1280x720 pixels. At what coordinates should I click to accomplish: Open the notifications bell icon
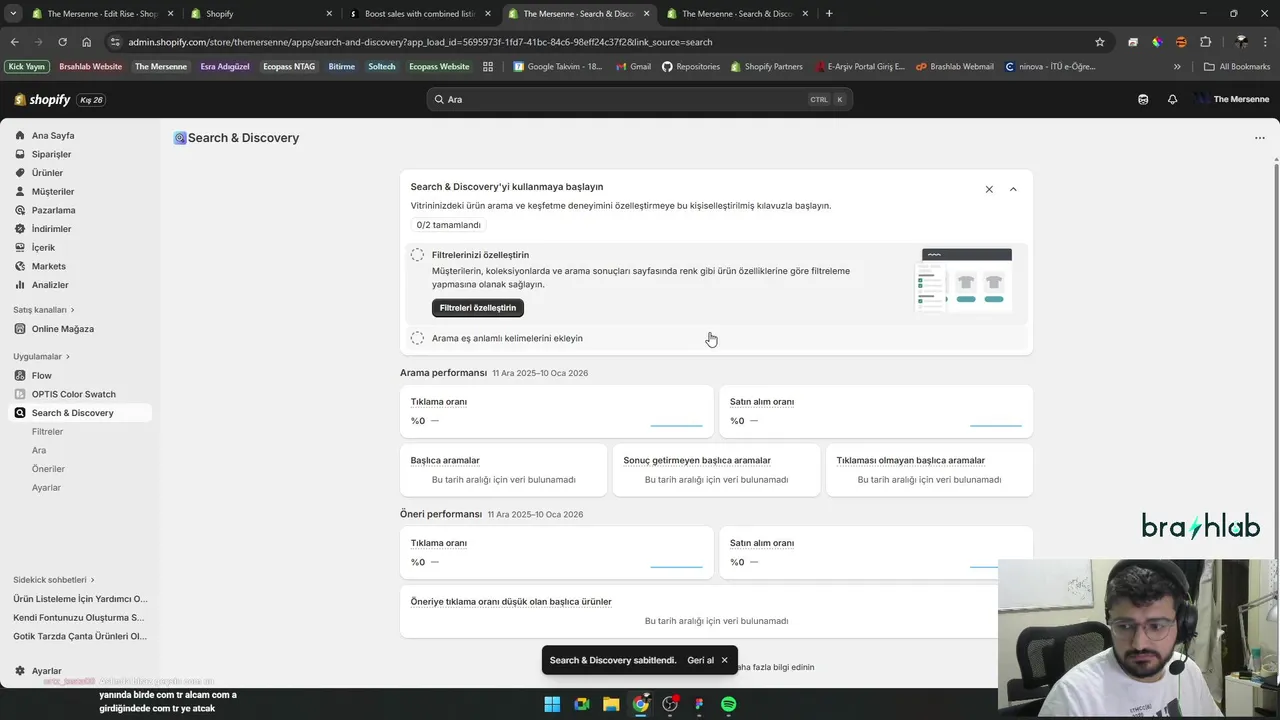1172,99
